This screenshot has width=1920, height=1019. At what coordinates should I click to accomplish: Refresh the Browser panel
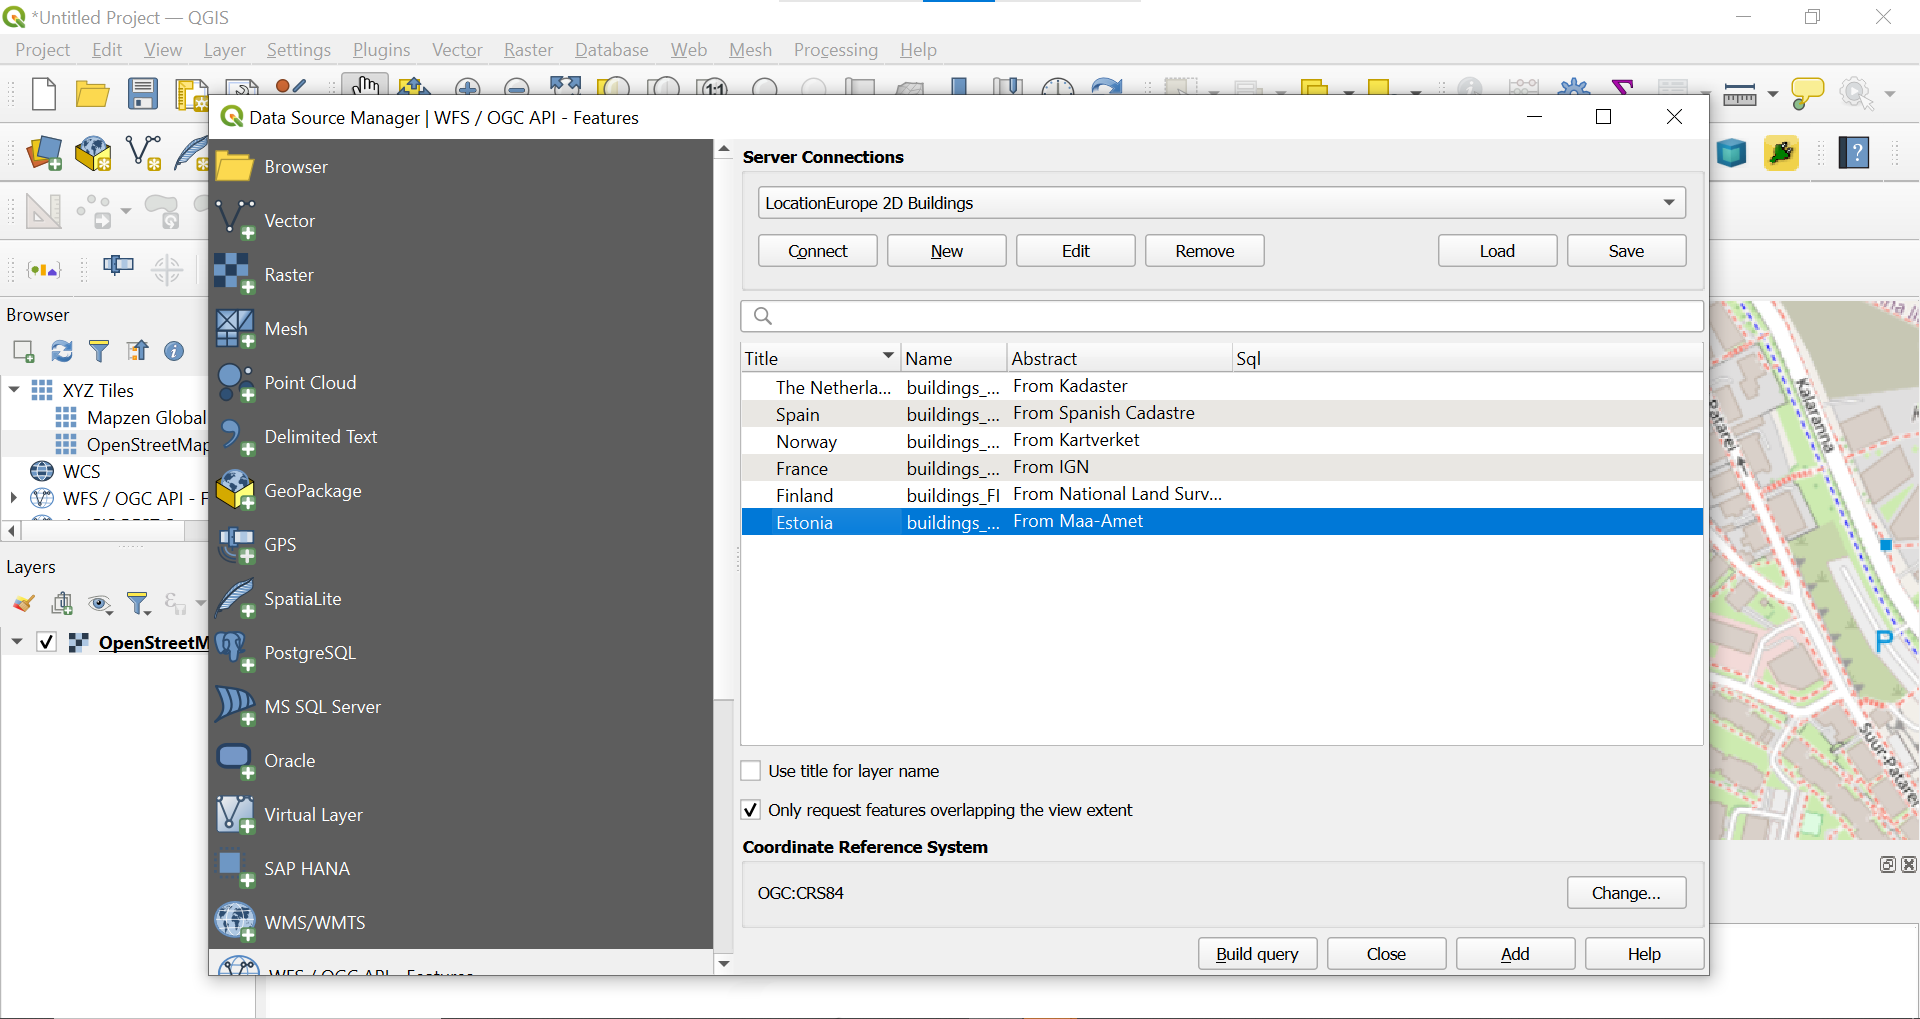tap(62, 351)
